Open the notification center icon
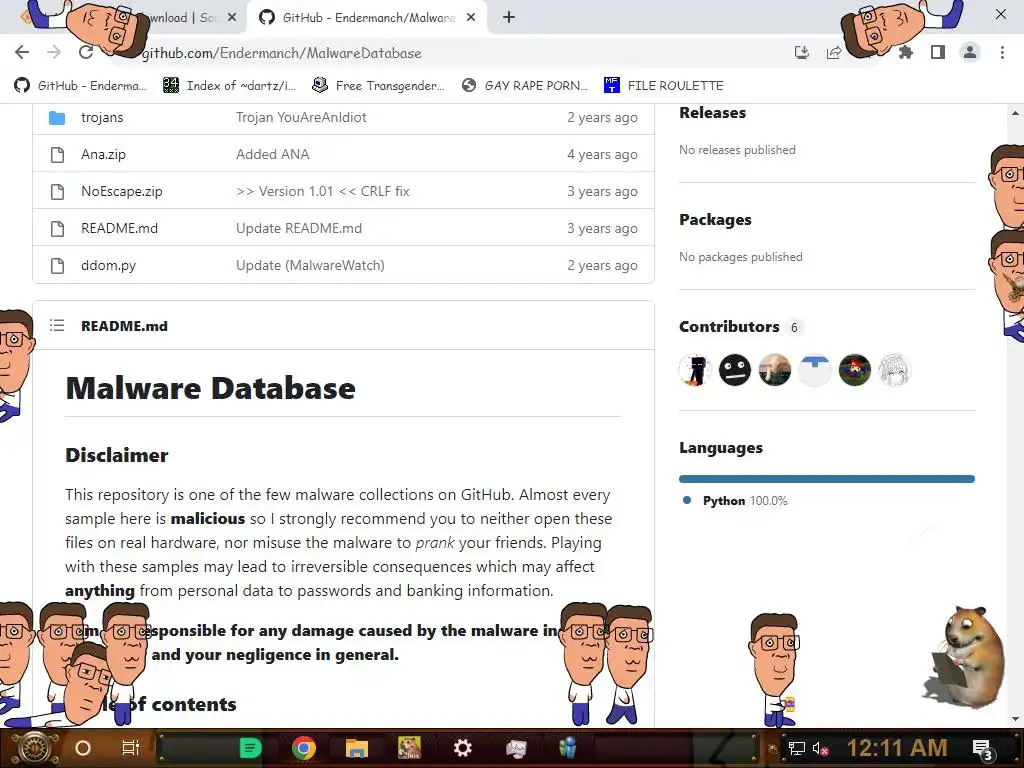Viewport: 1024px width, 768px height. [x=983, y=750]
